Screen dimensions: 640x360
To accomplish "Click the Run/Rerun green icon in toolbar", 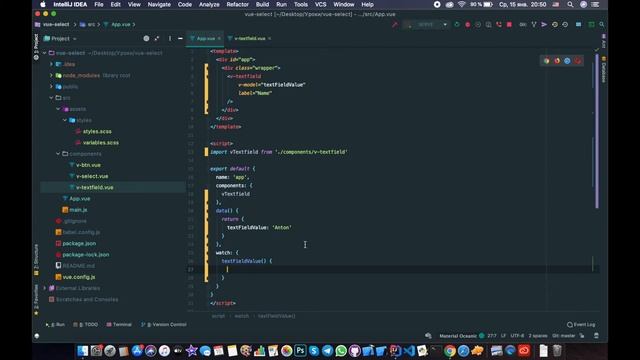I will pos(457,24).
